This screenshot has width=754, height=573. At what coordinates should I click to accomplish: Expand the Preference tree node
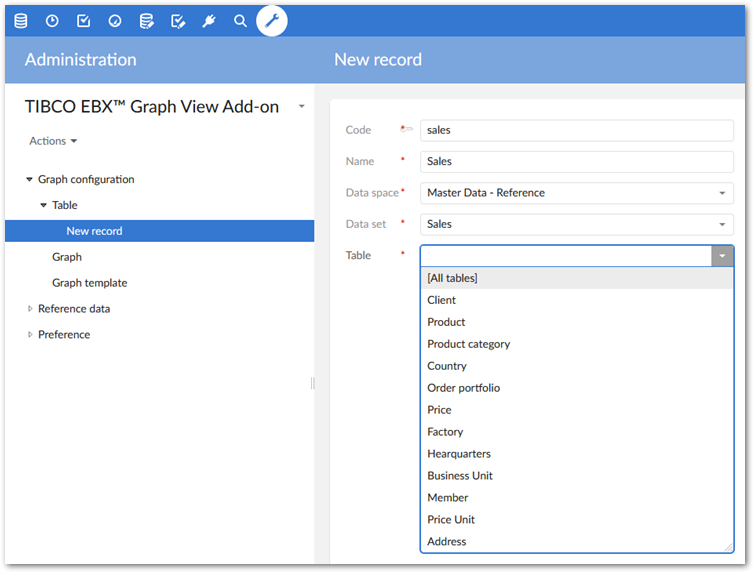(x=30, y=335)
